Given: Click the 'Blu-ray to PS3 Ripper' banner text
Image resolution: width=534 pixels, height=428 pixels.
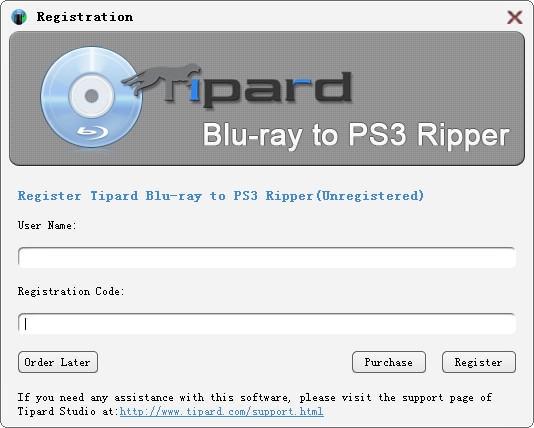Looking at the screenshot, I should [356, 136].
